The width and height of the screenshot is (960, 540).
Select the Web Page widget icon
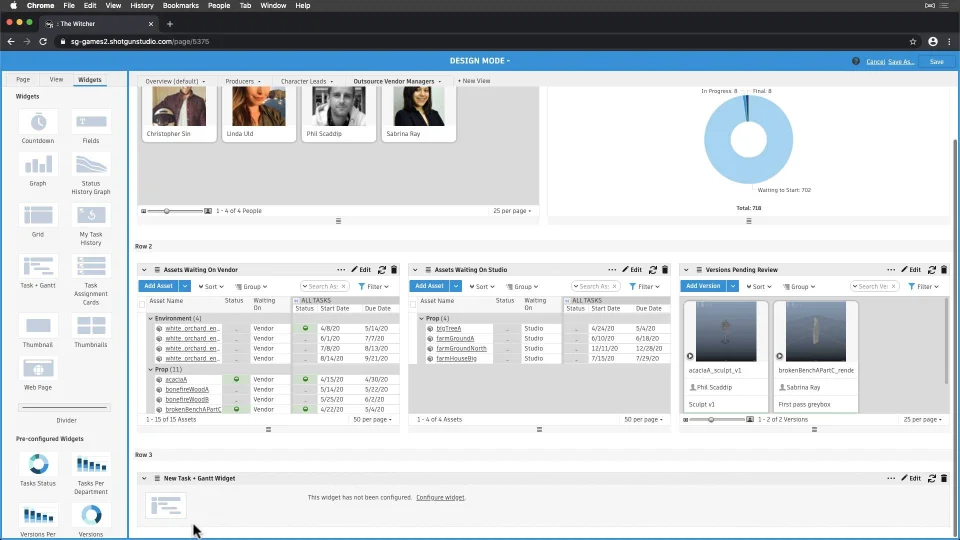pyautogui.click(x=38, y=368)
